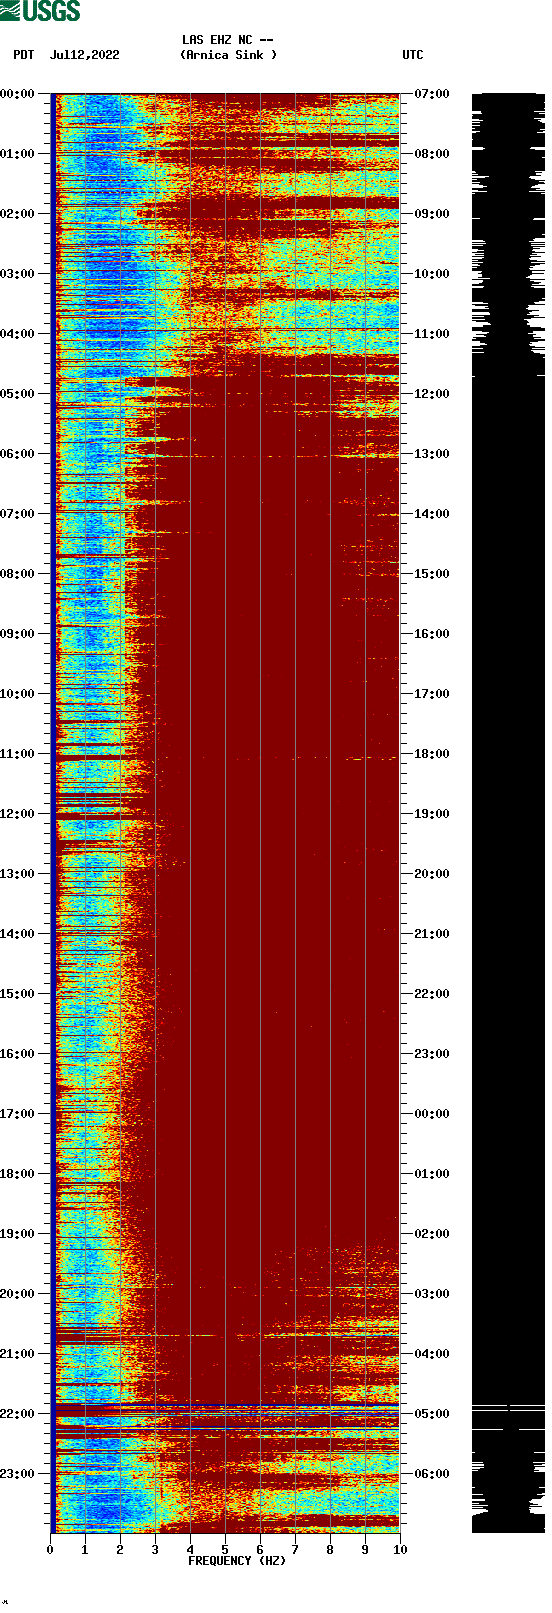Click the 17:00 label on the PDT axis
This screenshot has width=552, height=1613.
click(18, 1114)
